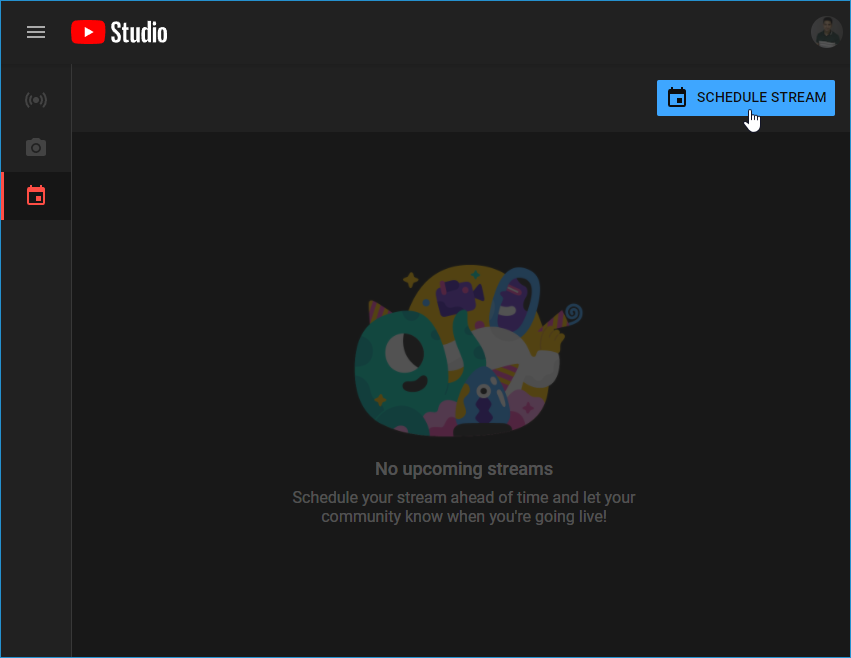The width and height of the screenshot is (851, 658).
Task: Select the Stream broadcast icon in sidebar
Action: (x=36, y=100)
